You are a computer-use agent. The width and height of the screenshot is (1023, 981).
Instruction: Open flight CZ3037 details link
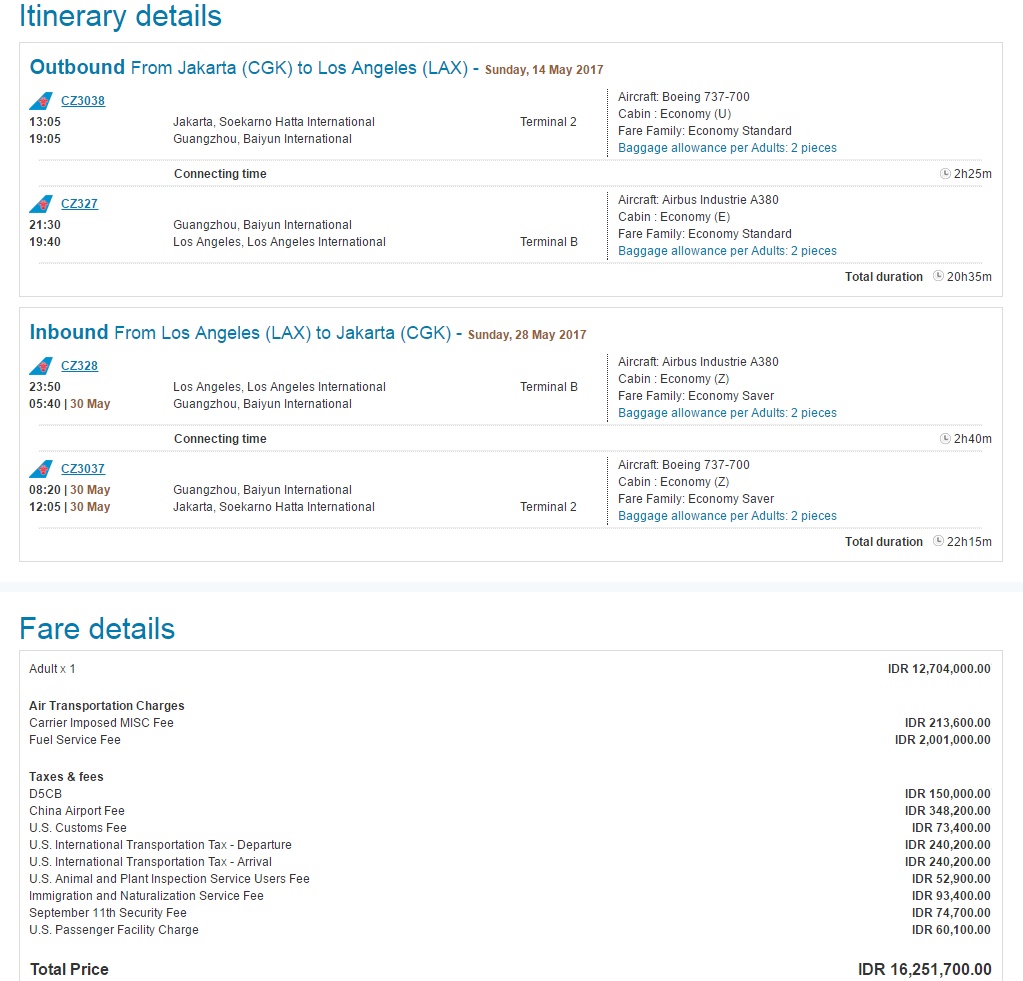[x=83, y=469]
